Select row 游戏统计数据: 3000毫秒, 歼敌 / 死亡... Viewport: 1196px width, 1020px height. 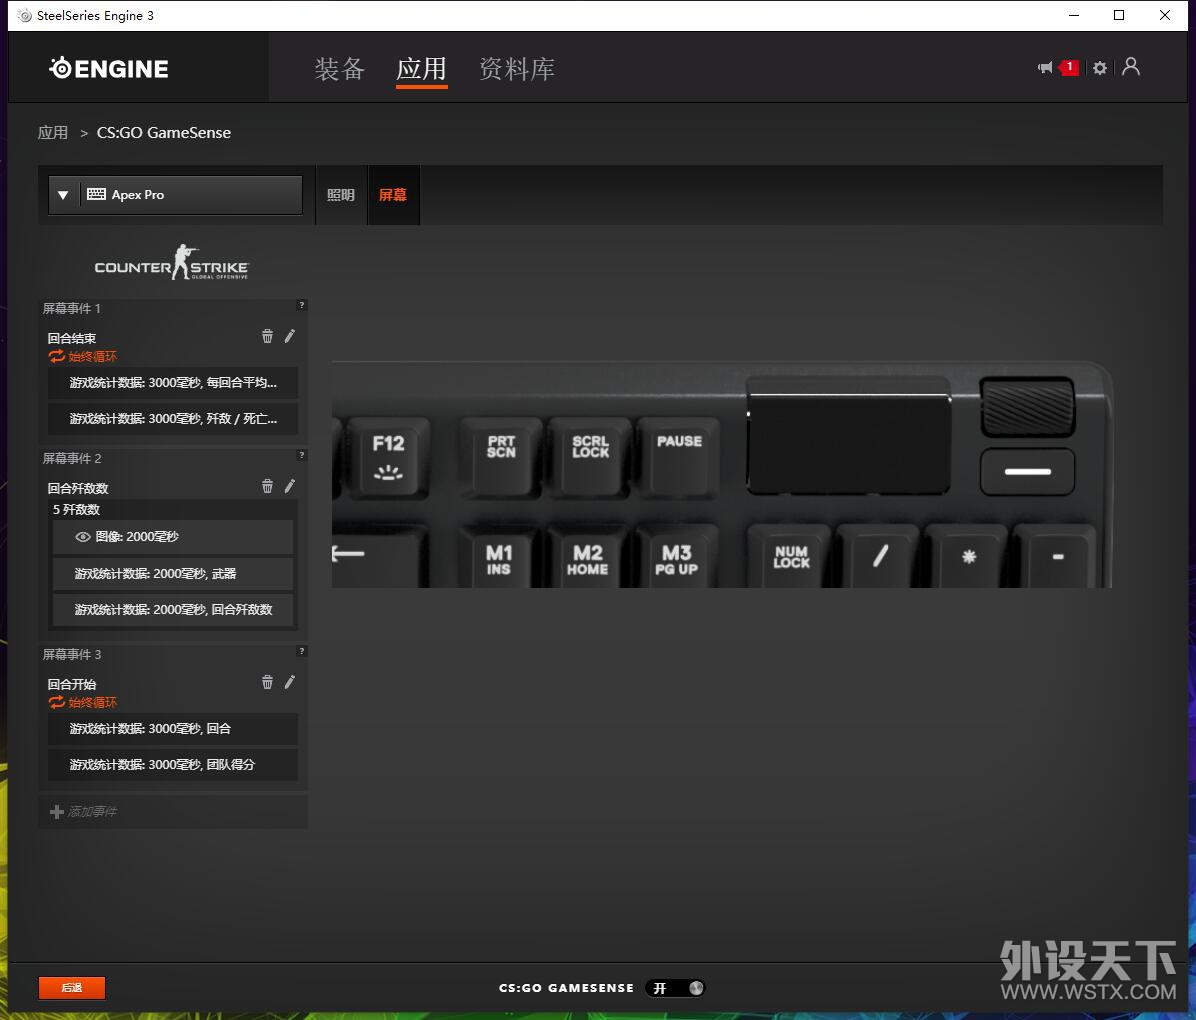coord(172,419)
